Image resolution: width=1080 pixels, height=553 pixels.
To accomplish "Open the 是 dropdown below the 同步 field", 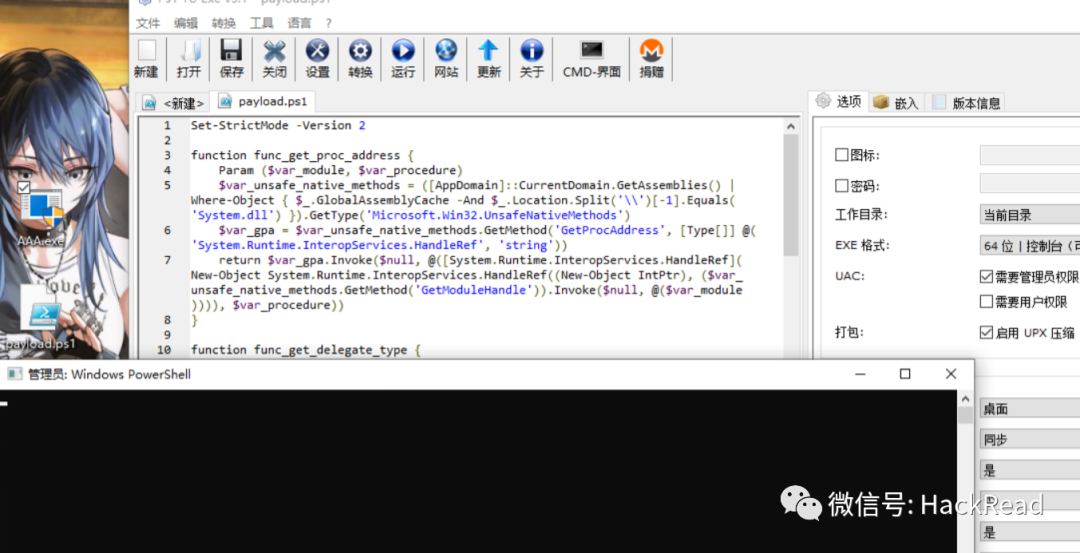I will [x=1030, y=470].
